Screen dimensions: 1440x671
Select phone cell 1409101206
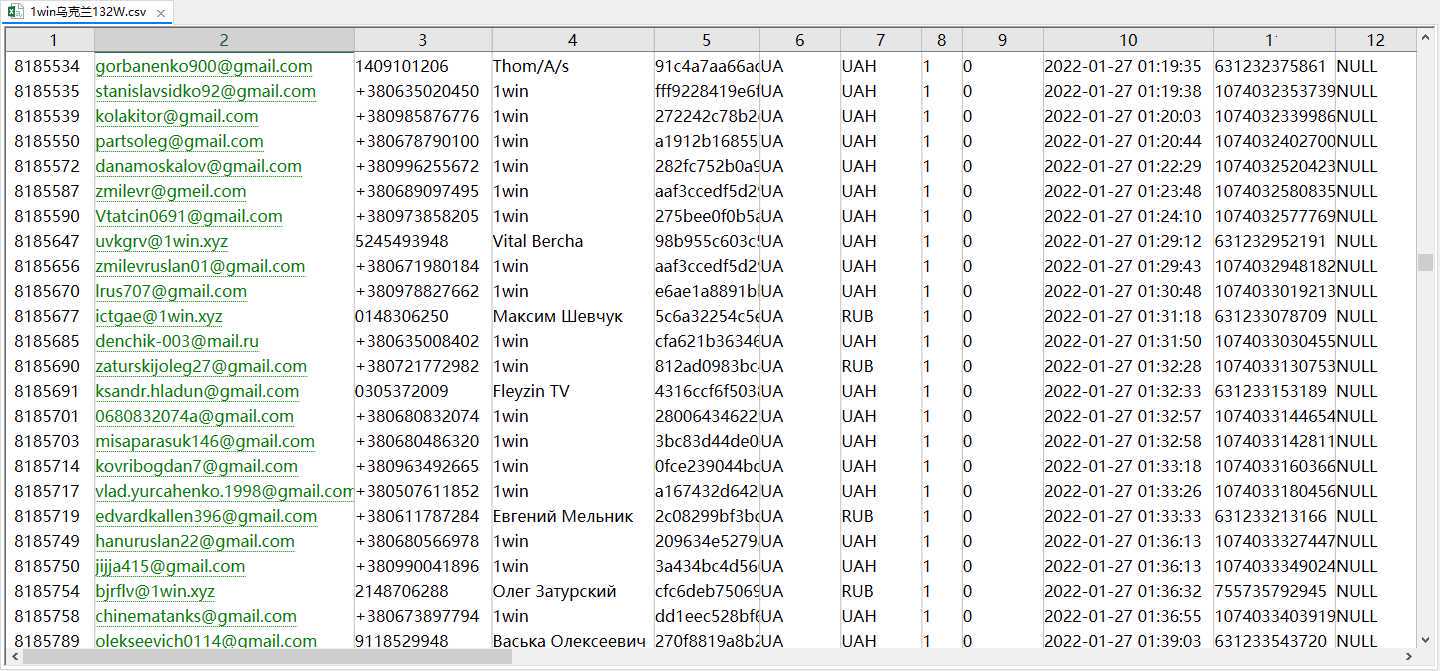pyautogui.click(x=423, y=66)
